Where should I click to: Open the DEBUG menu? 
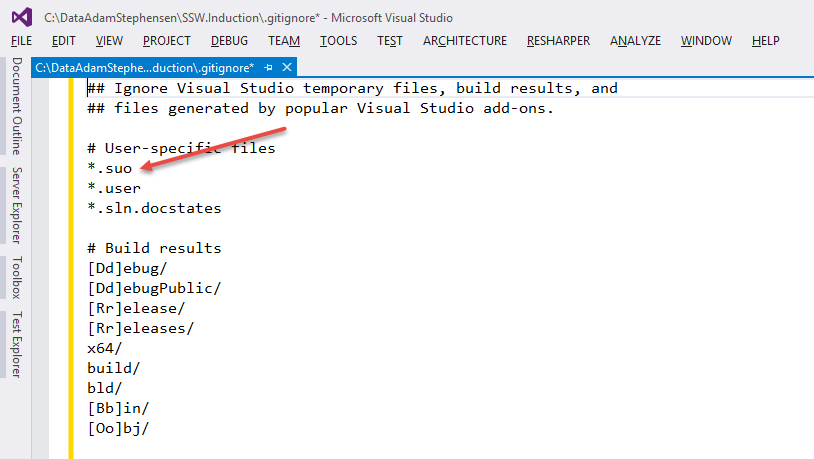[x=230, y=41]
